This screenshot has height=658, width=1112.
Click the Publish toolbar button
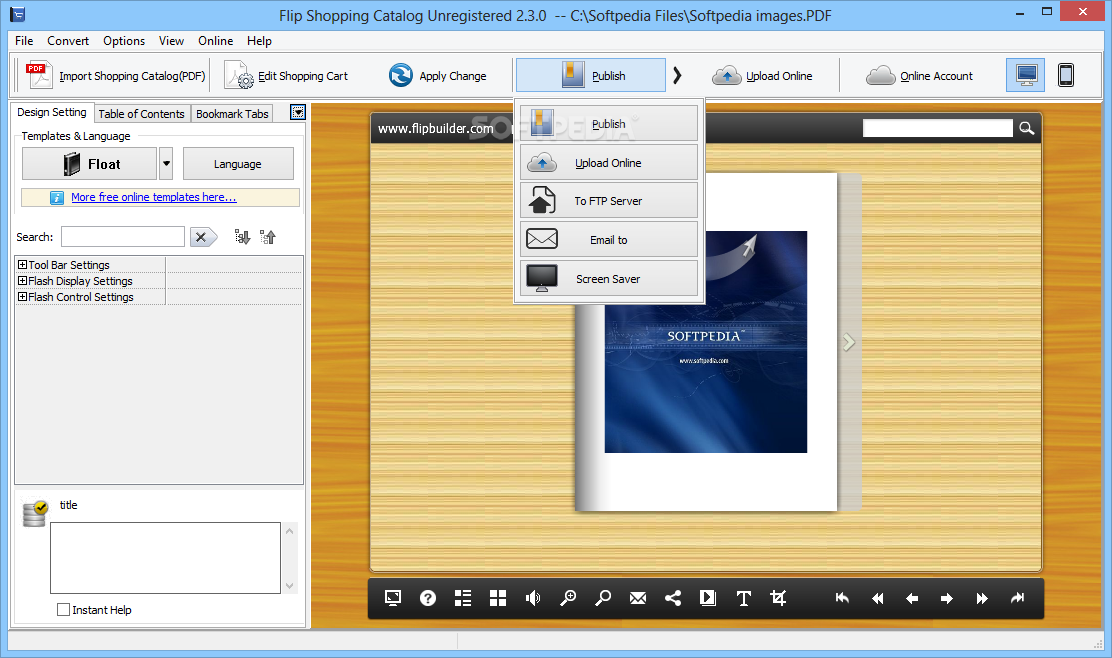[591, 75]
